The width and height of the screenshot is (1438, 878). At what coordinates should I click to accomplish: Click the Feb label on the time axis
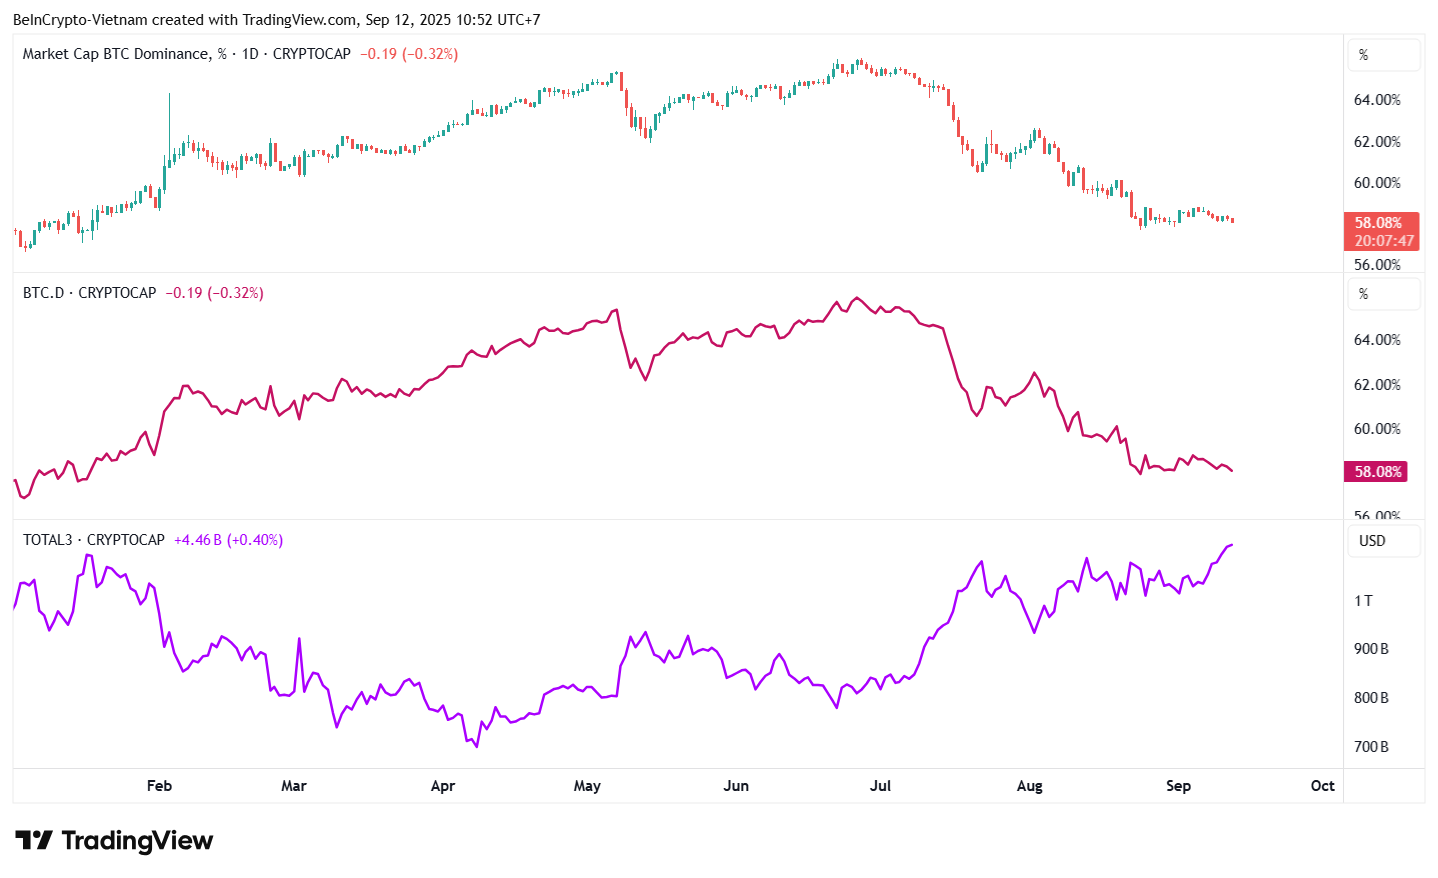pyautogui.click(x=159, y=786)
